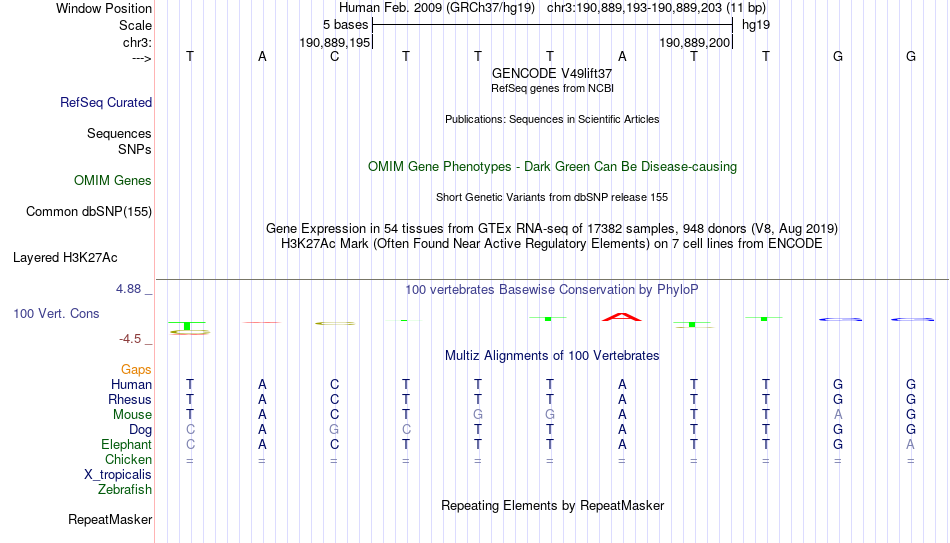950x543 pixels.
Task: Click the -4.5 lower PhyloP scale value
Action: point(130,339)
